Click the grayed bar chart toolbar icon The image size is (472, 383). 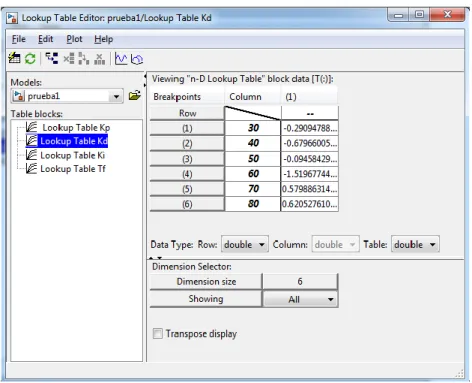[x=99, y=59]
